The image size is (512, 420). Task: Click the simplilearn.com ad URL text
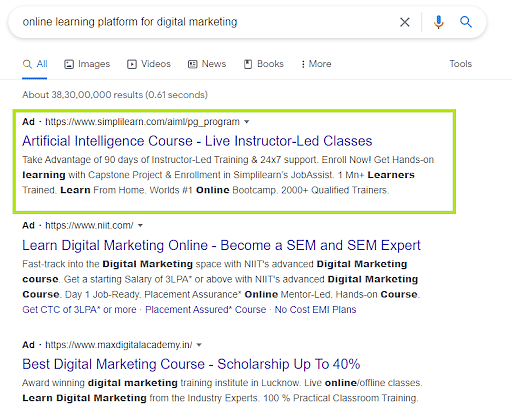point(142,122)
